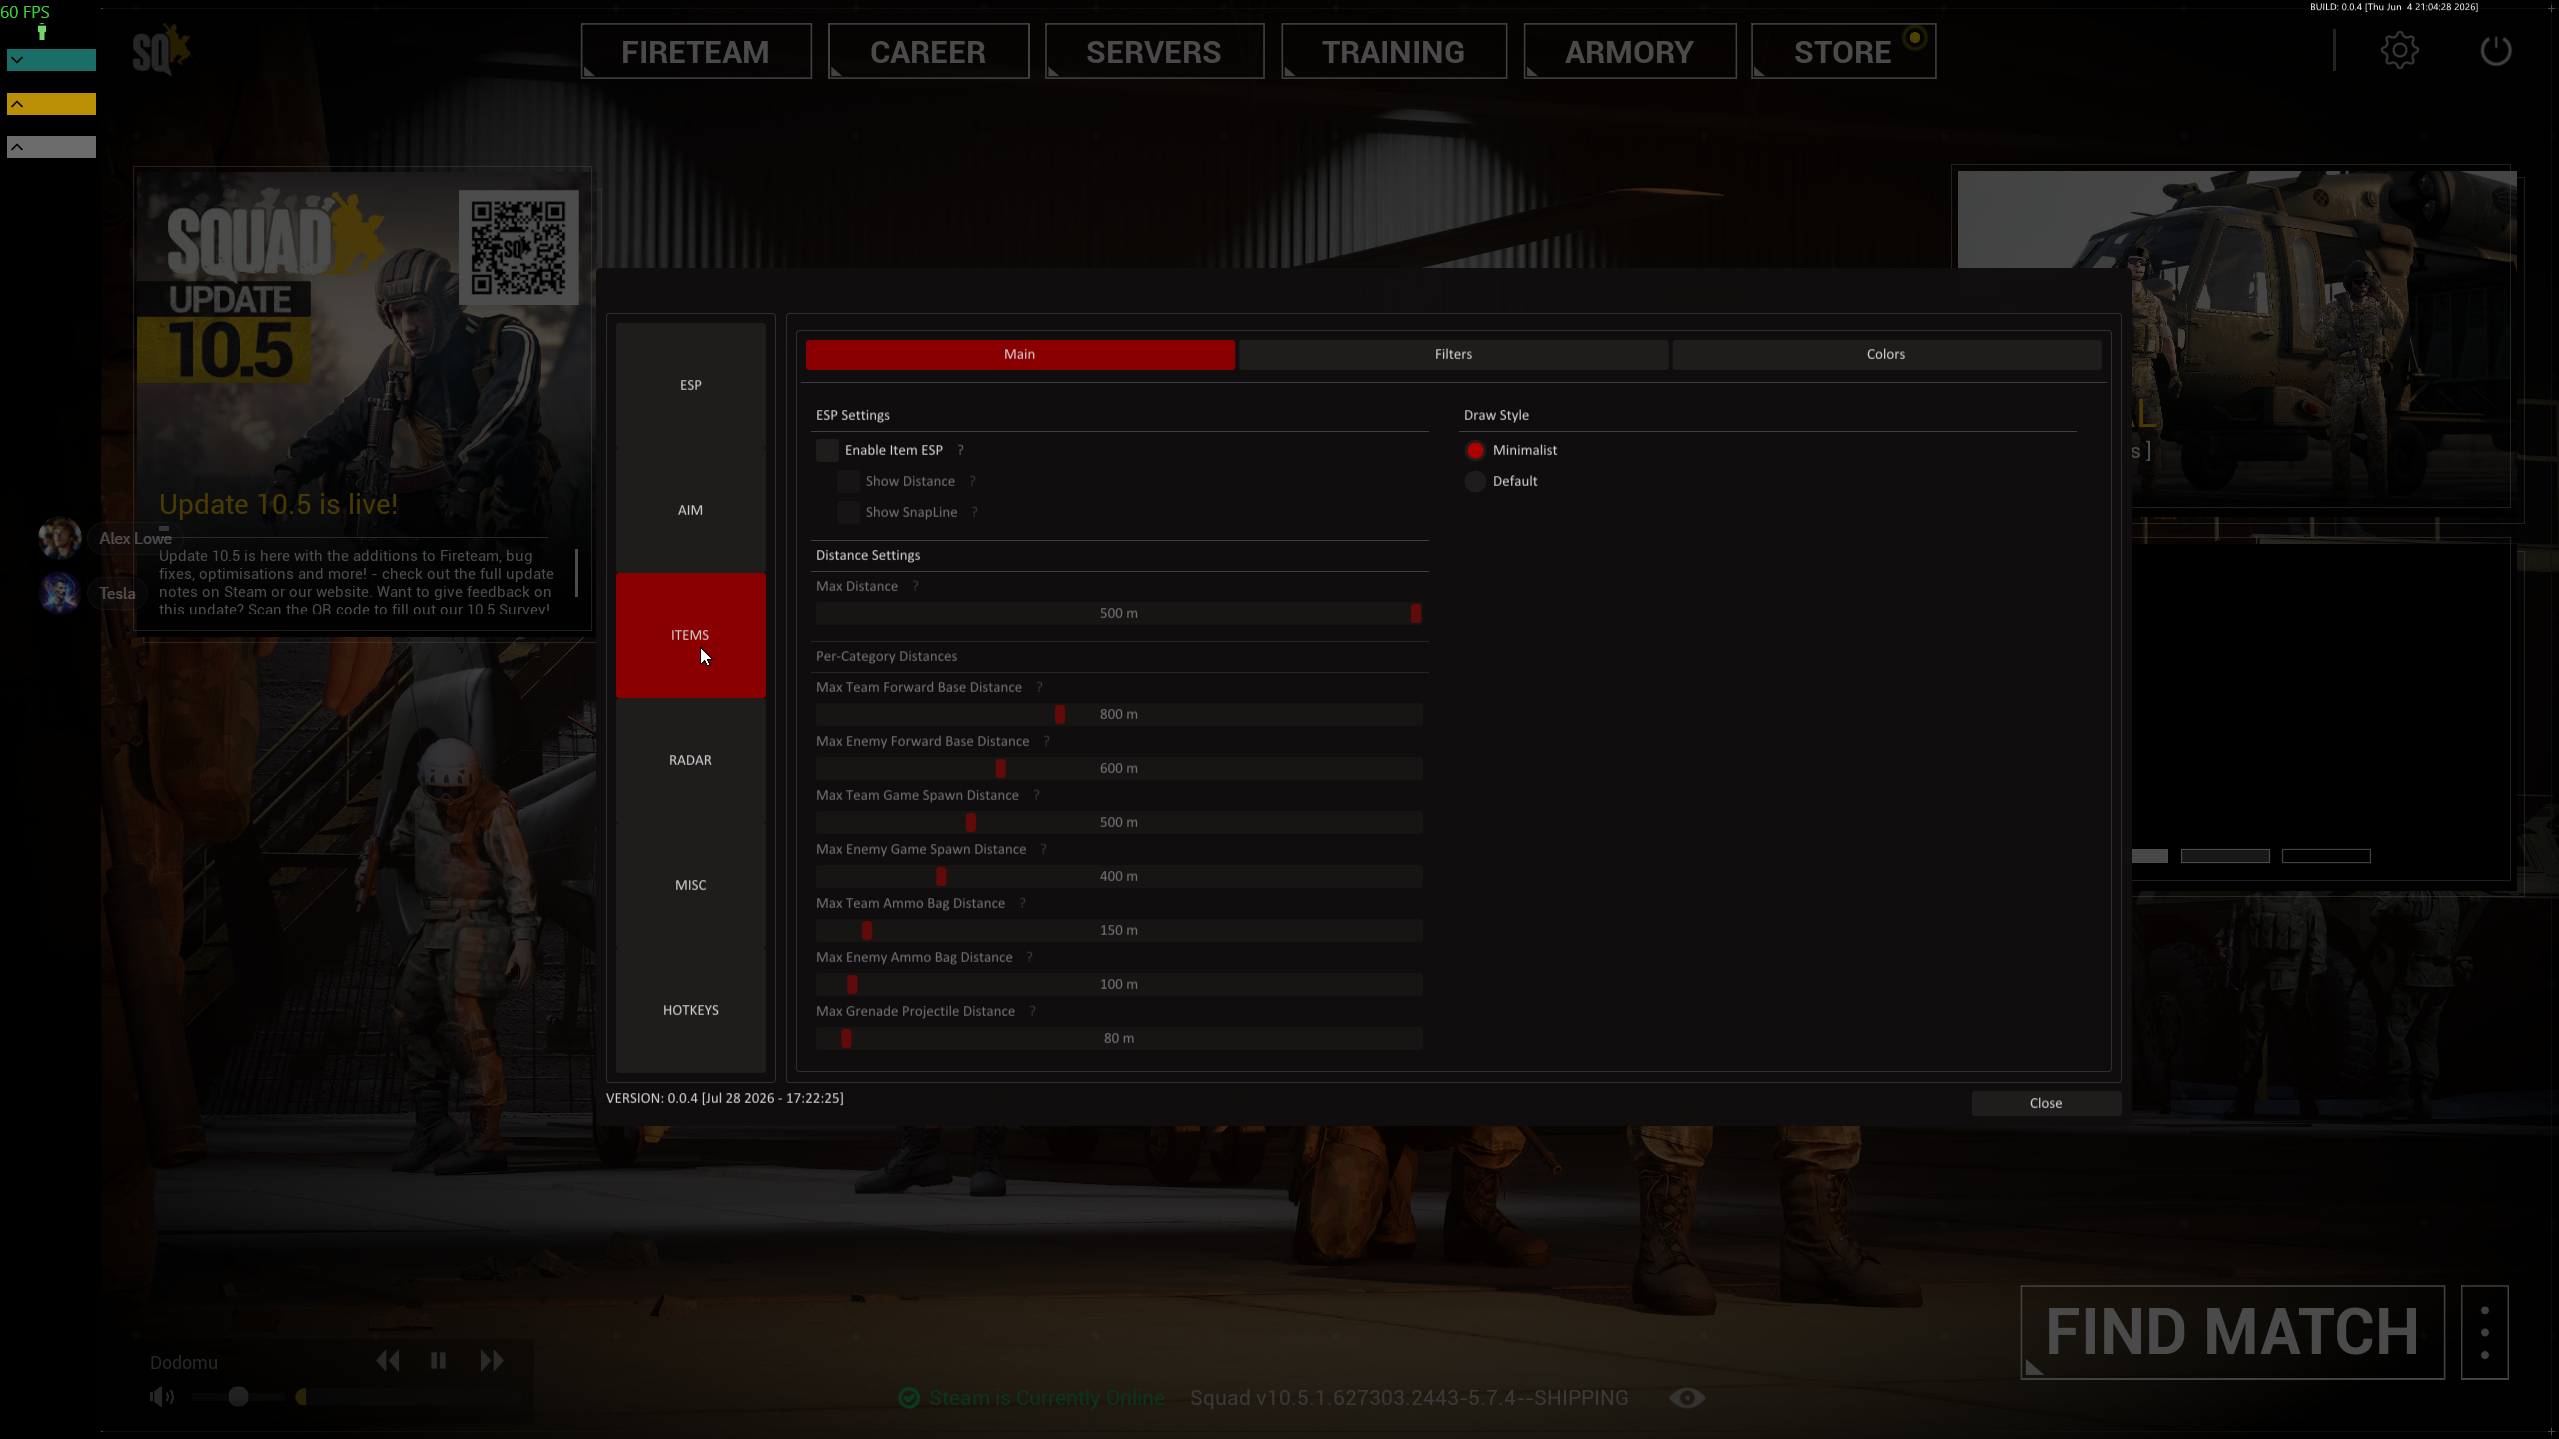Click help icon for Max Team Forward Base Distance

point(1039,687)
